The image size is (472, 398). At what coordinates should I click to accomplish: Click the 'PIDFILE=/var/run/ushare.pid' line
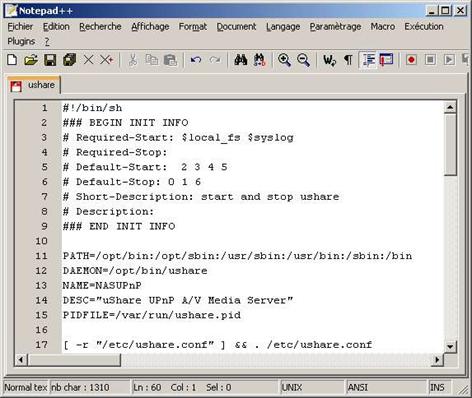click(x=152, y=315)
